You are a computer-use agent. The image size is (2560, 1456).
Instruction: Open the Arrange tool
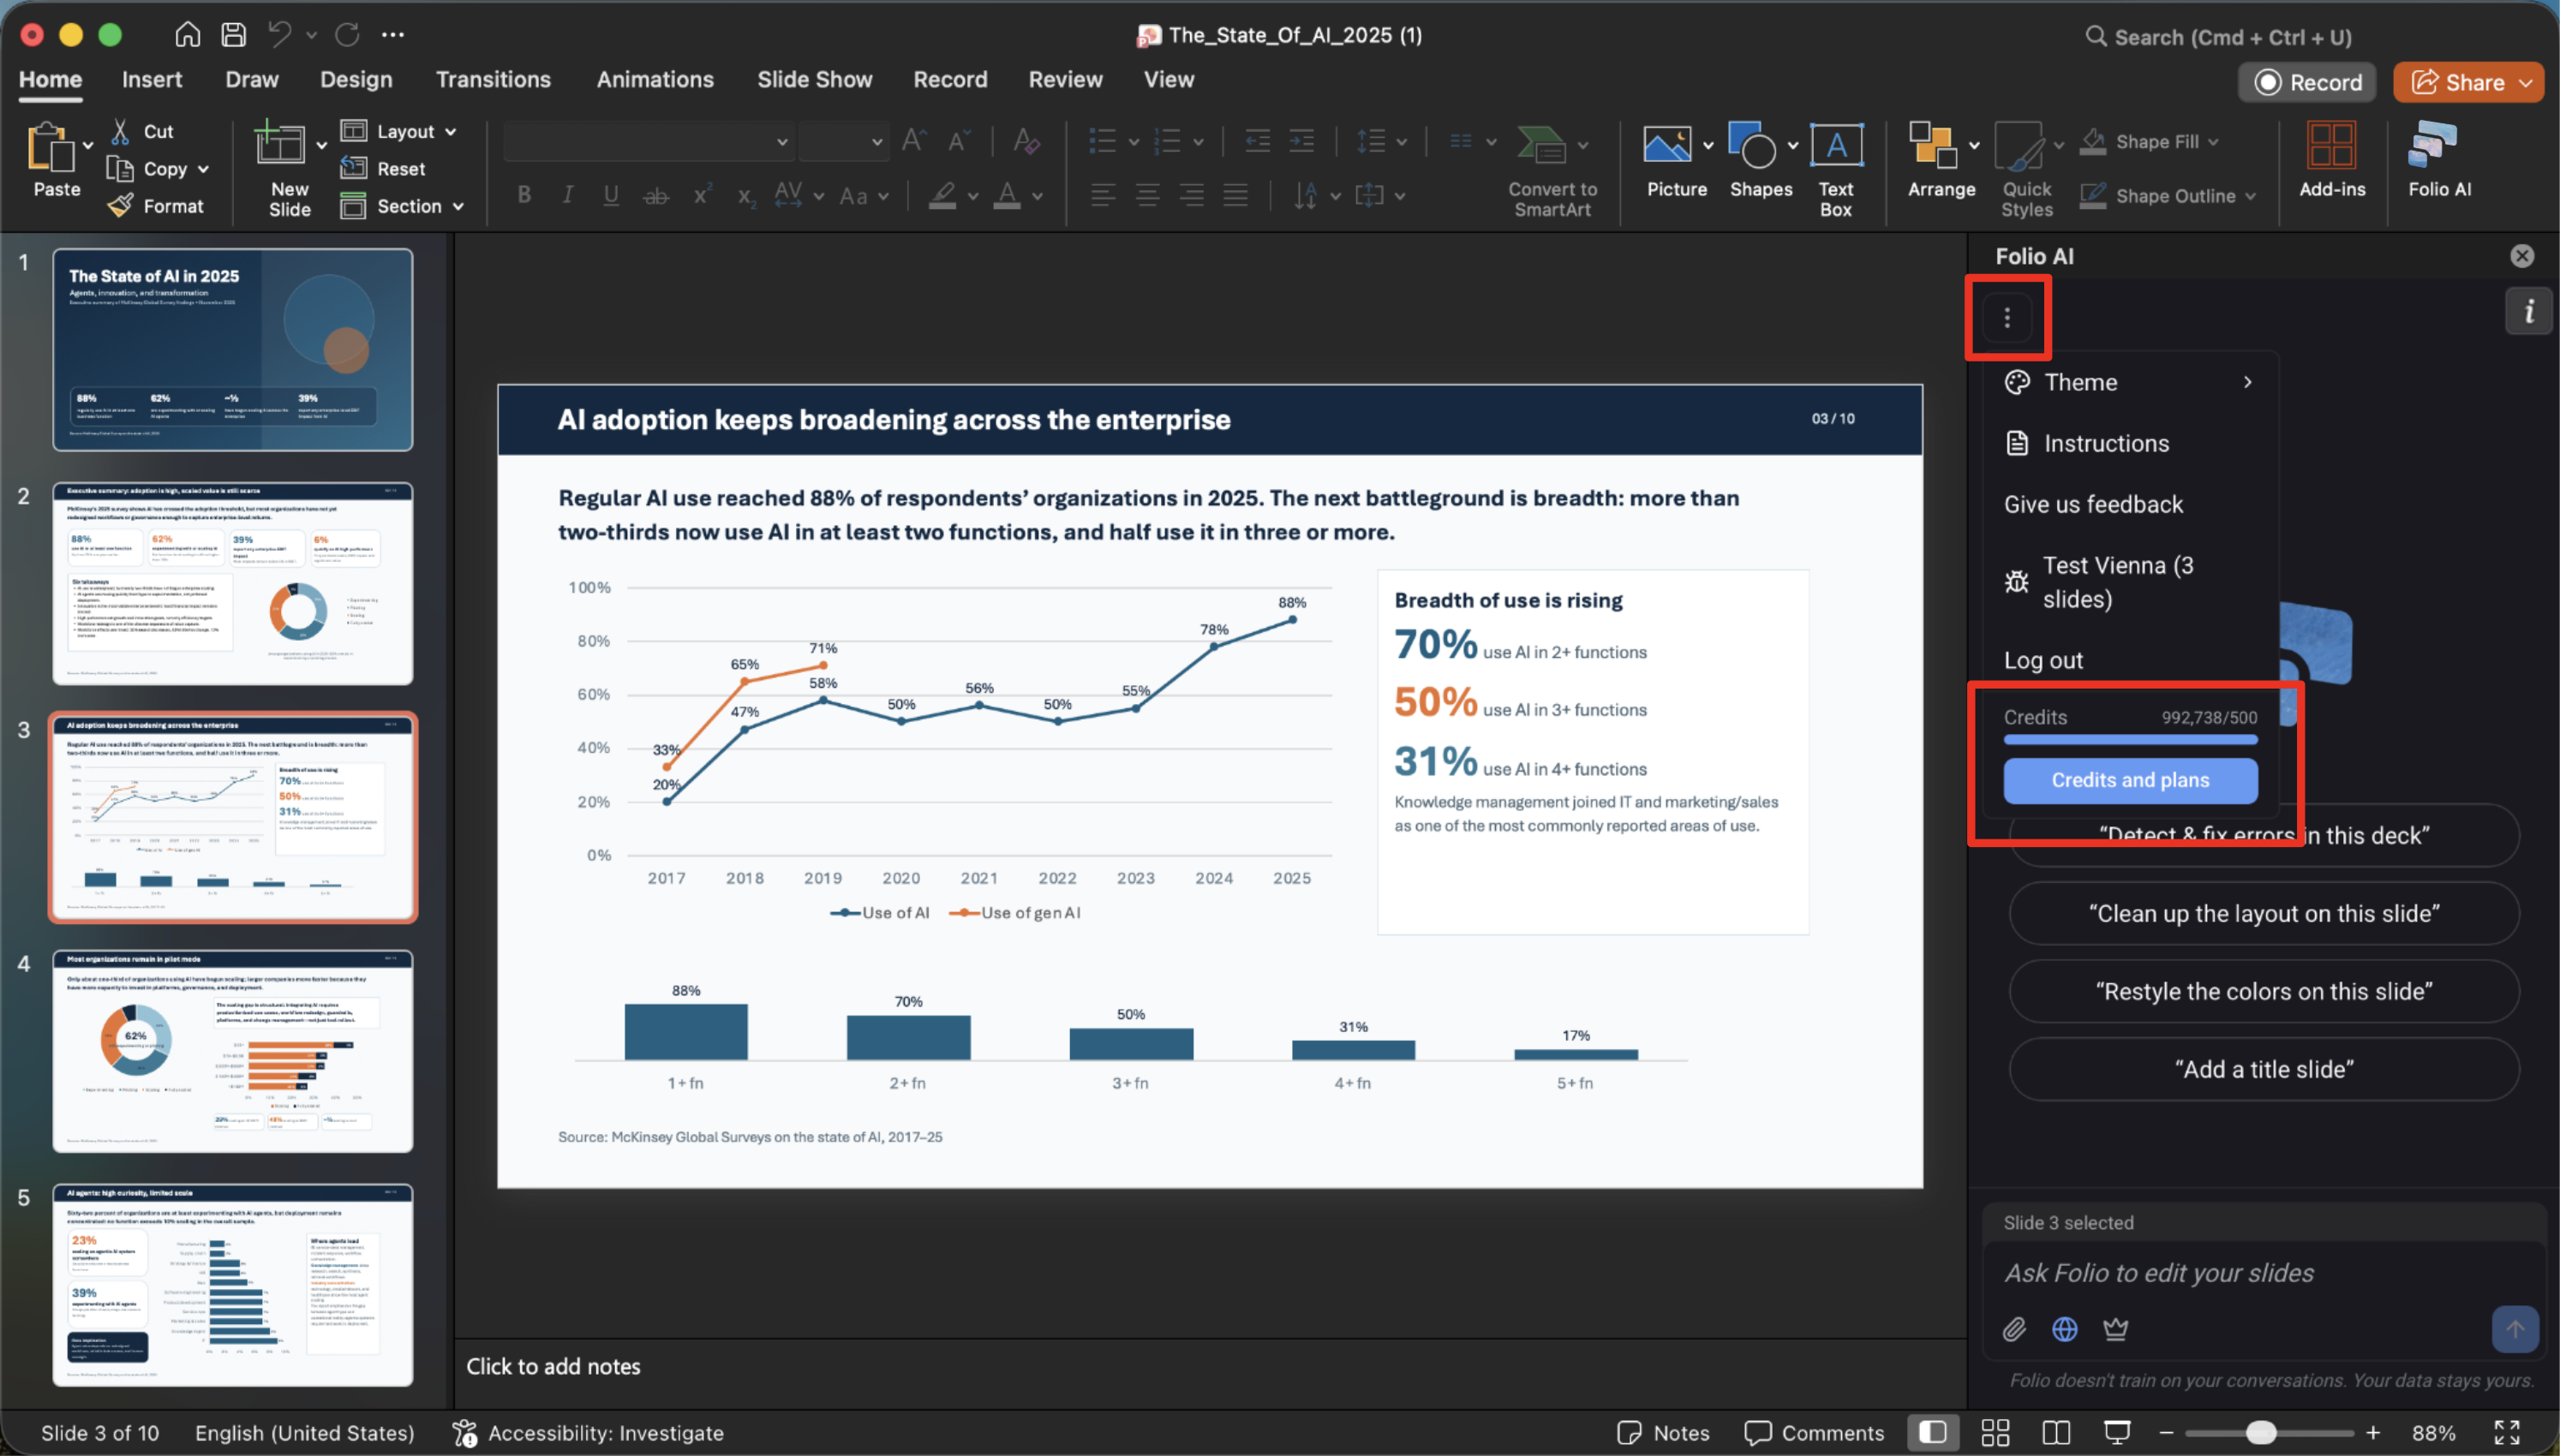pyautogui.click(x=1941, y=161)
